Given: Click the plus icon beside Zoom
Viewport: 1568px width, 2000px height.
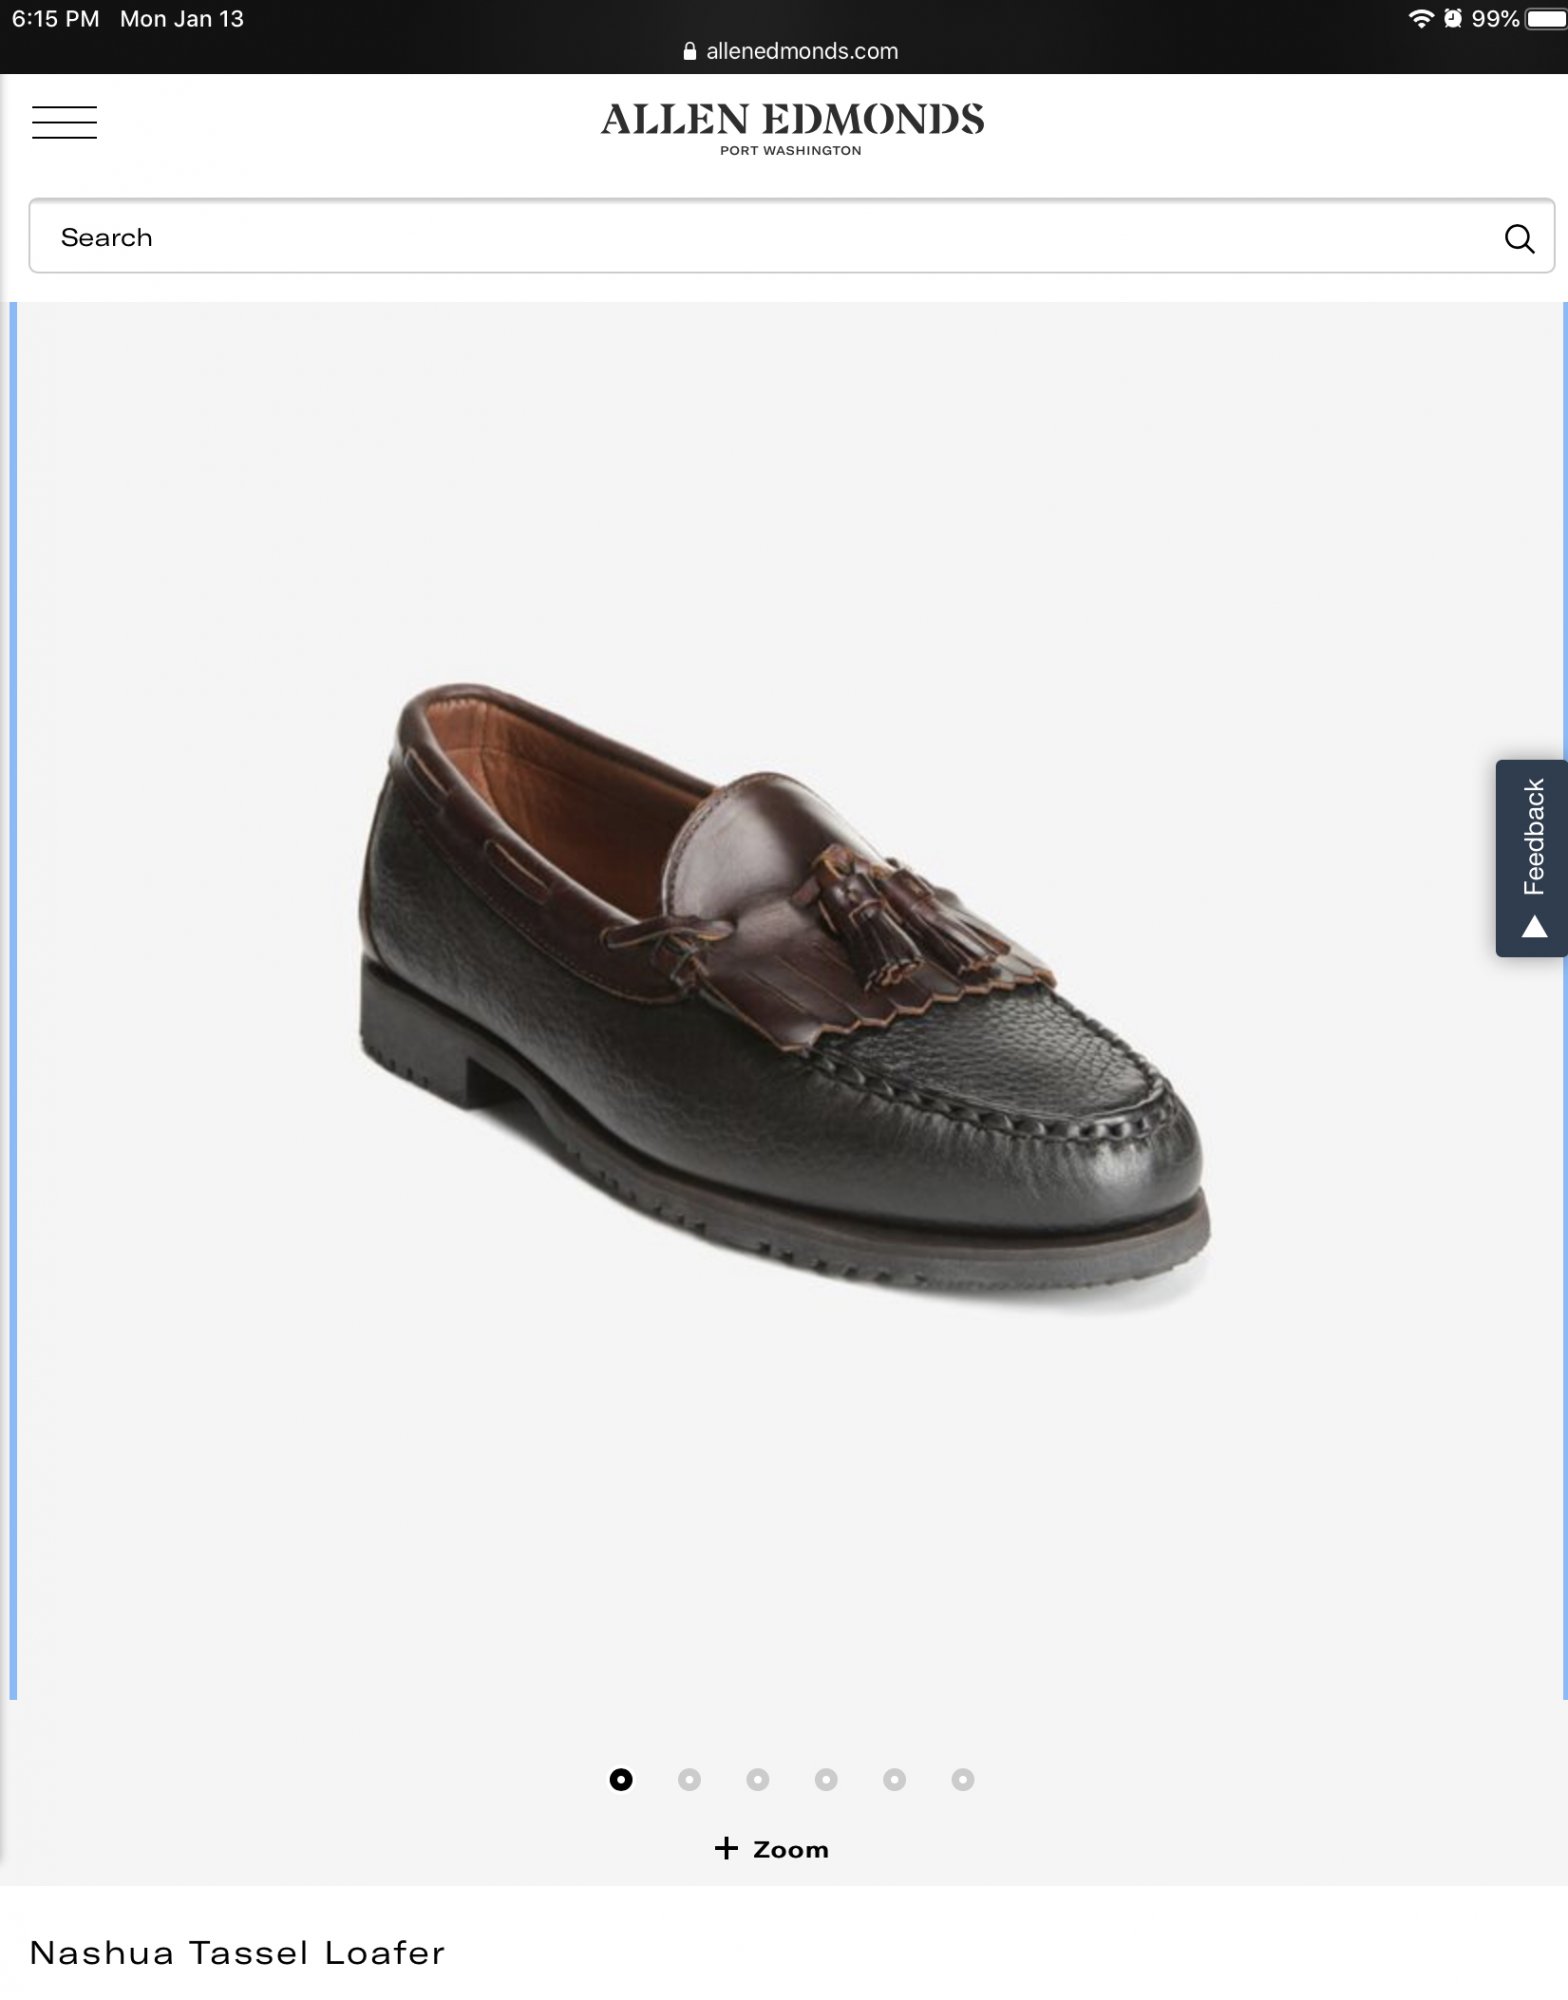Looking at the screenshot, I should [726, 1848].
